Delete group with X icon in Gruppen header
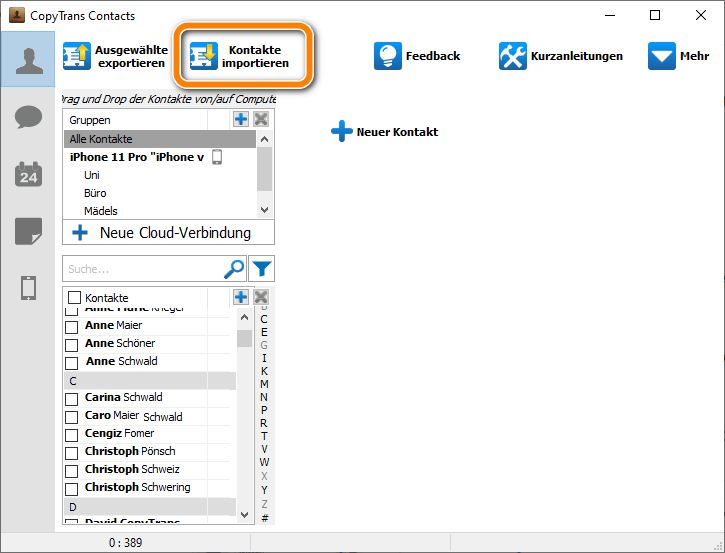The image size is (725, 553). [x=261, y=119]
